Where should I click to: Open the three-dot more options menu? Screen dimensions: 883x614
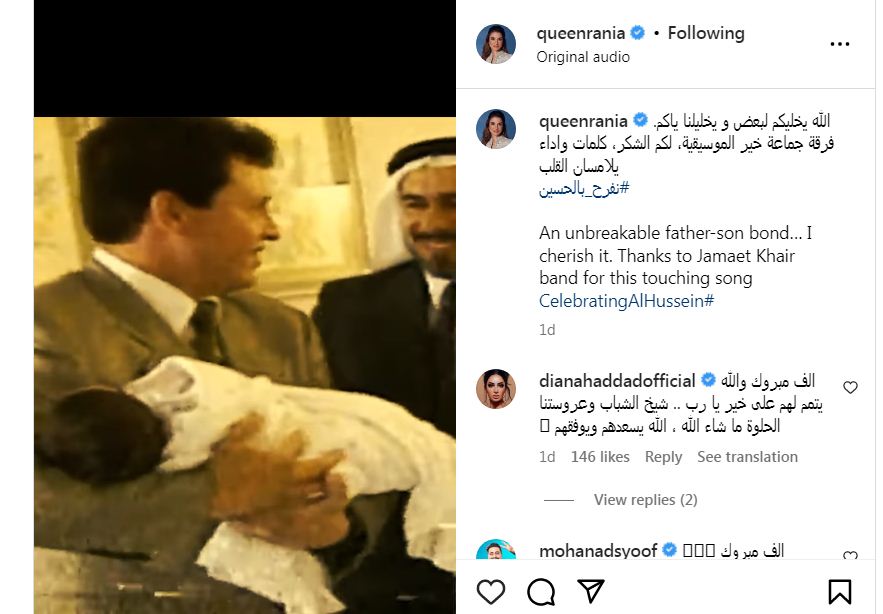pyautogui.click(x=840, y=44)
